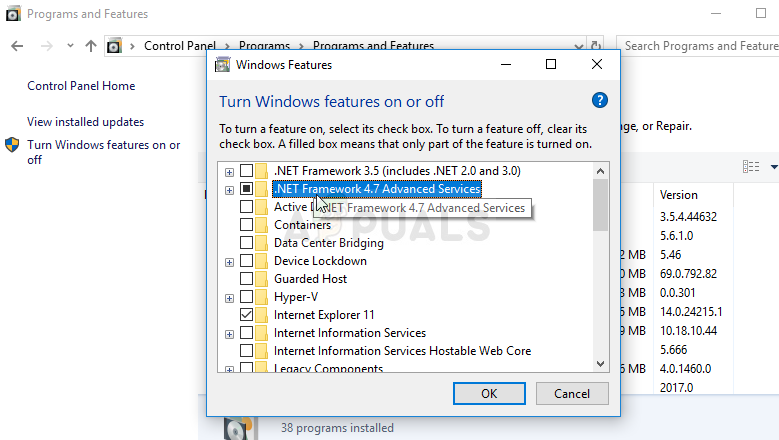Click version 14.0.24215.1 in programs list

click(691, 312)
